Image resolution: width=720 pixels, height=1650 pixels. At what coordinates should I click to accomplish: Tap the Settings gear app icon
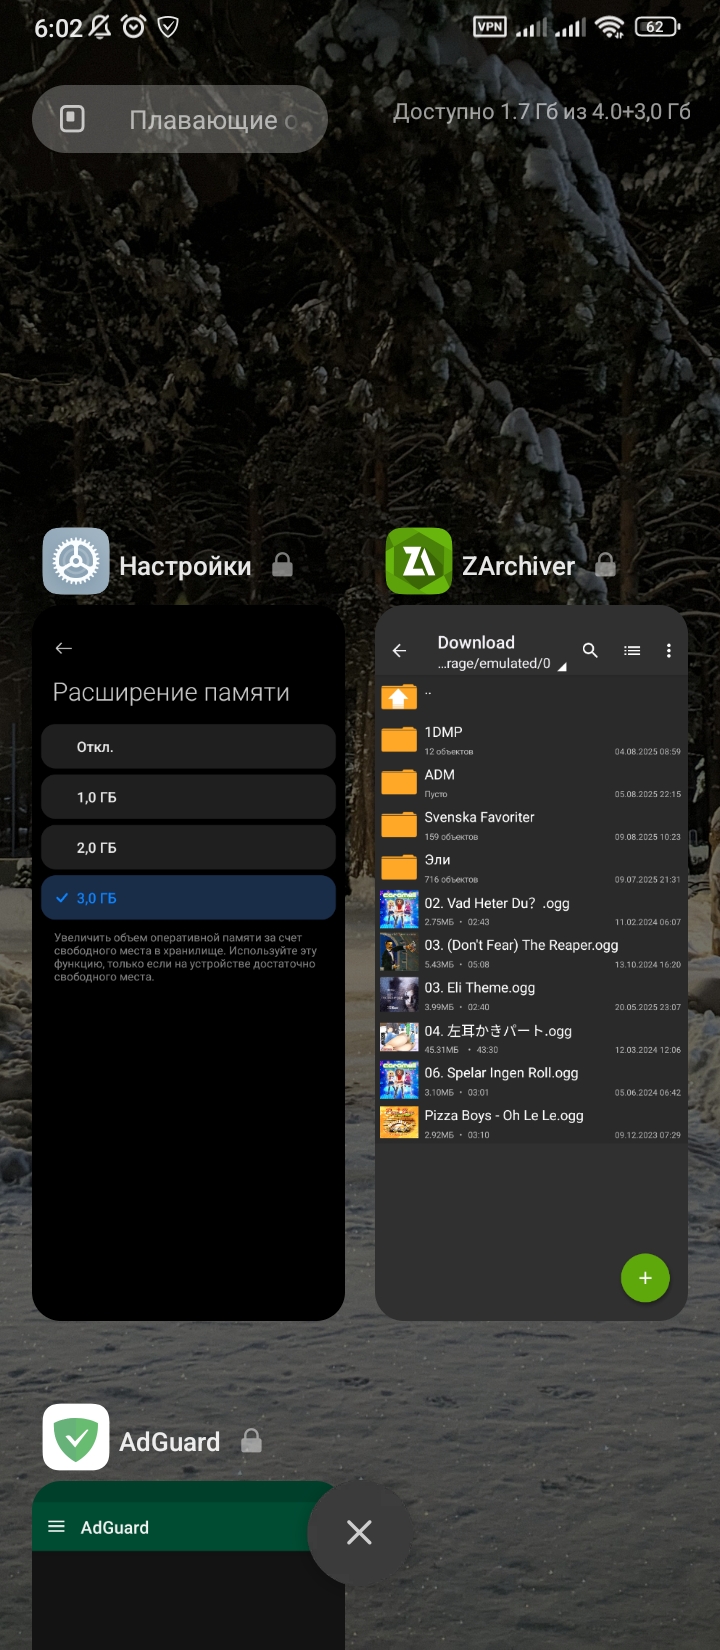[76, 562]
